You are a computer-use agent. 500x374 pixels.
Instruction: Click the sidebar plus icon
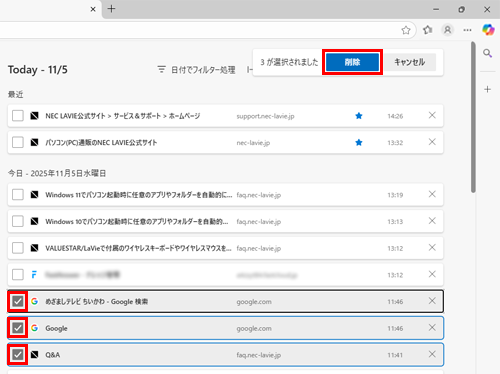coord(488,89)
